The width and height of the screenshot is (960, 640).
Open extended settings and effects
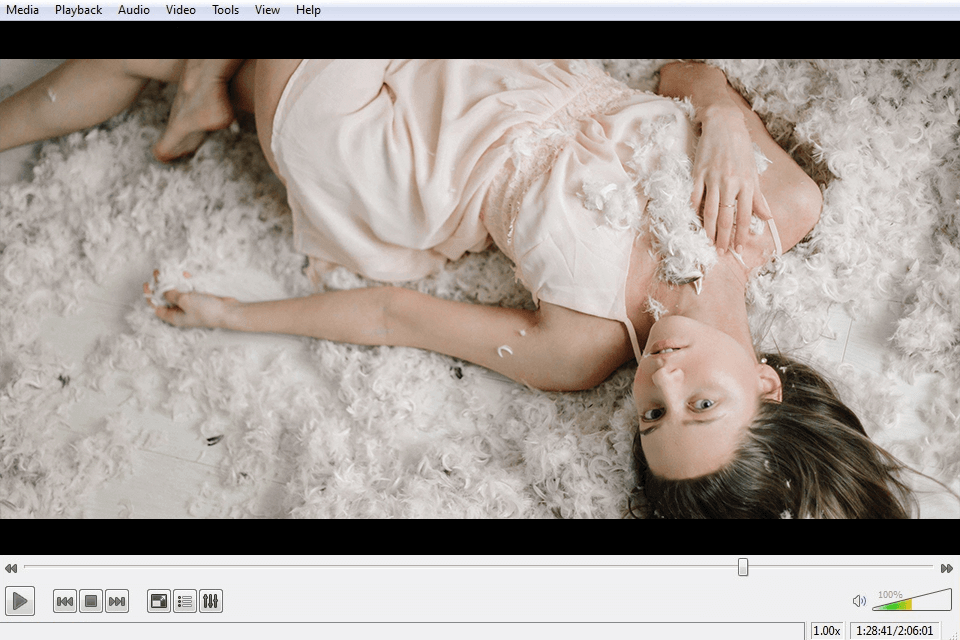[211, 601]
